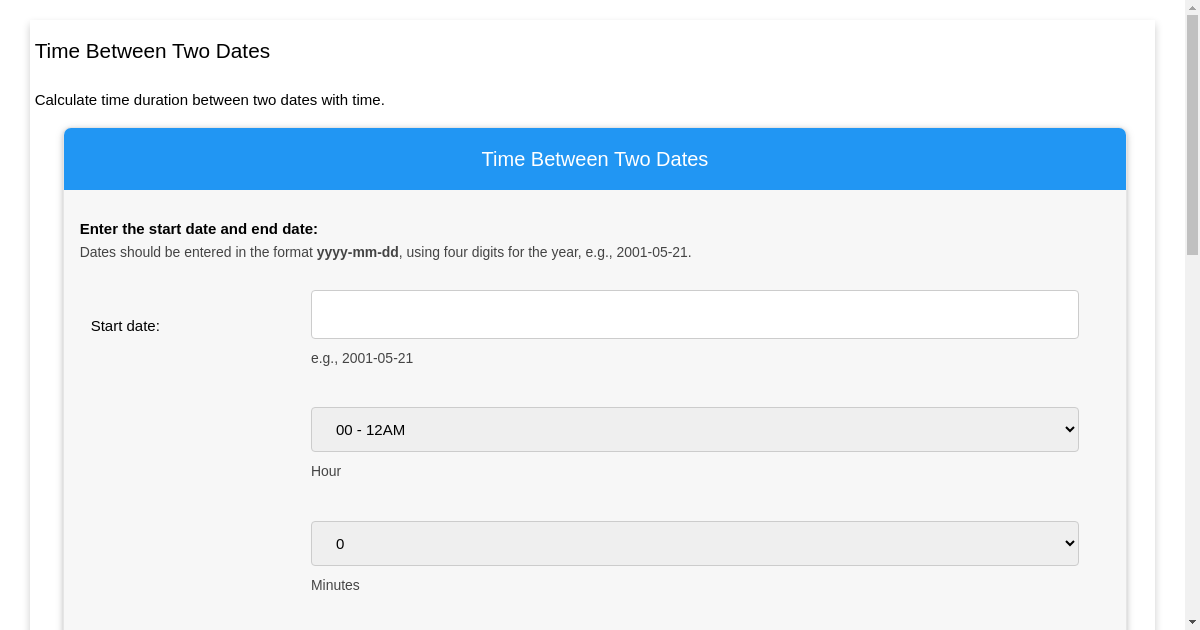
Task: Open the Hour dropdown showing 00 - 12AM
Action: coord(694,429)
